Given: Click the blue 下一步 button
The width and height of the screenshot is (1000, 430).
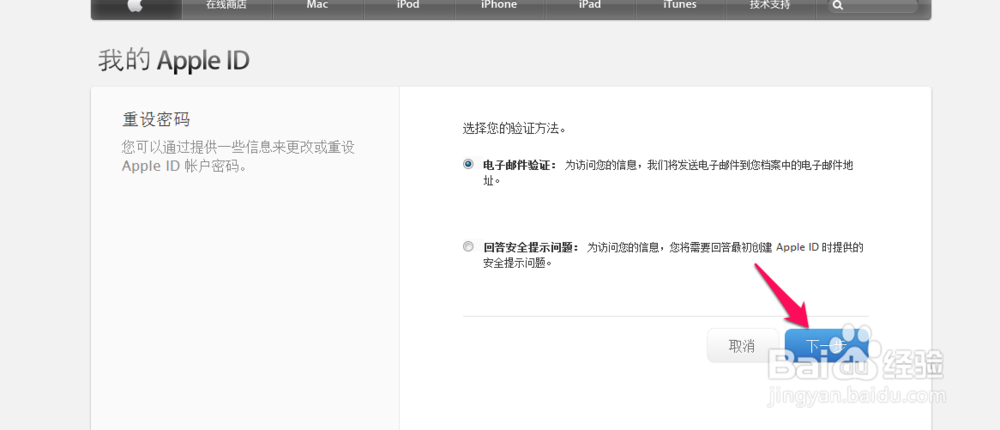Looking at the screenshot, I should pyautogui.click(x=827, y=346).
